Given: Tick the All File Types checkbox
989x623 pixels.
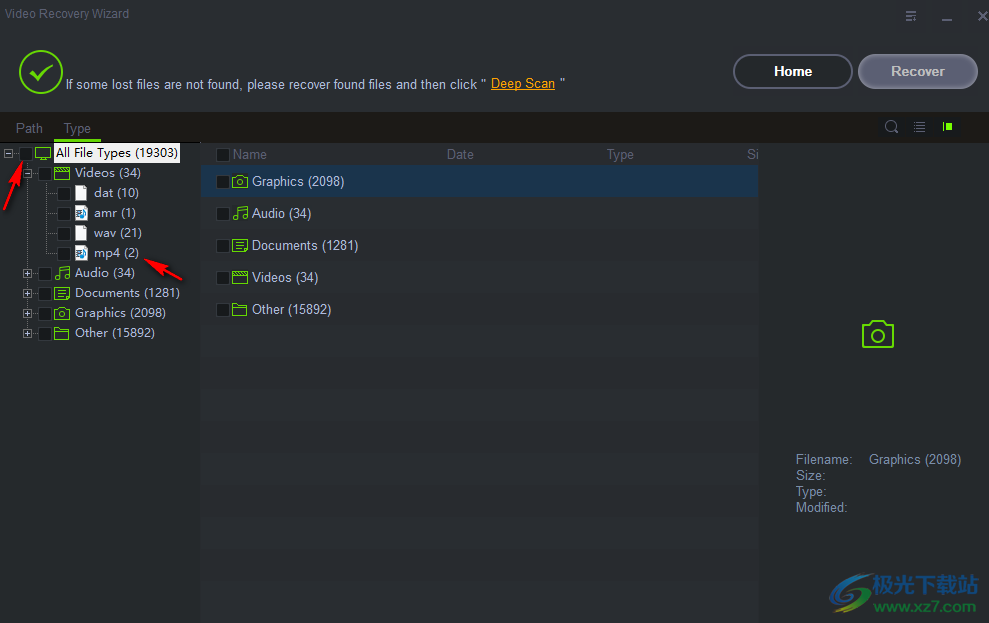Looking at the screenshot, I should pos(25,153).
